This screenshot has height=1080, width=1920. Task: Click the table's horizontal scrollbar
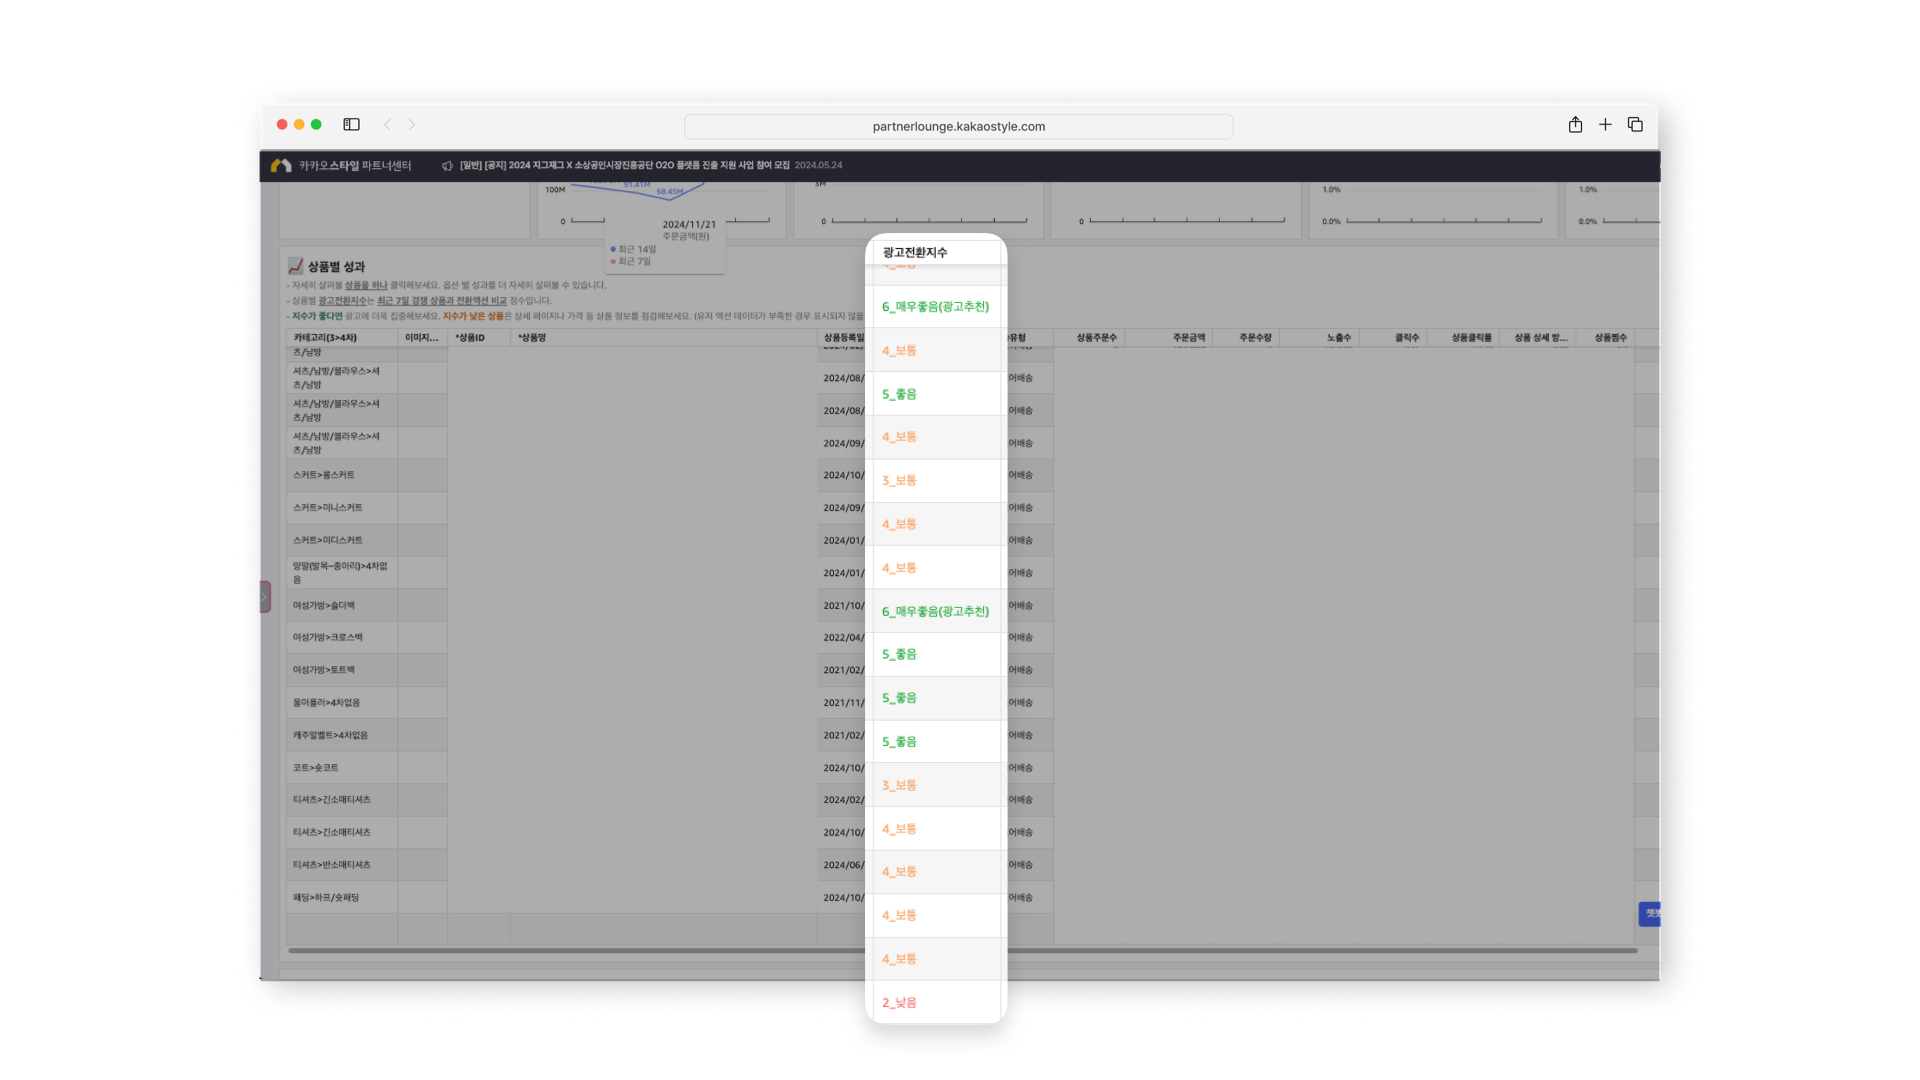(x=962, y=950)
